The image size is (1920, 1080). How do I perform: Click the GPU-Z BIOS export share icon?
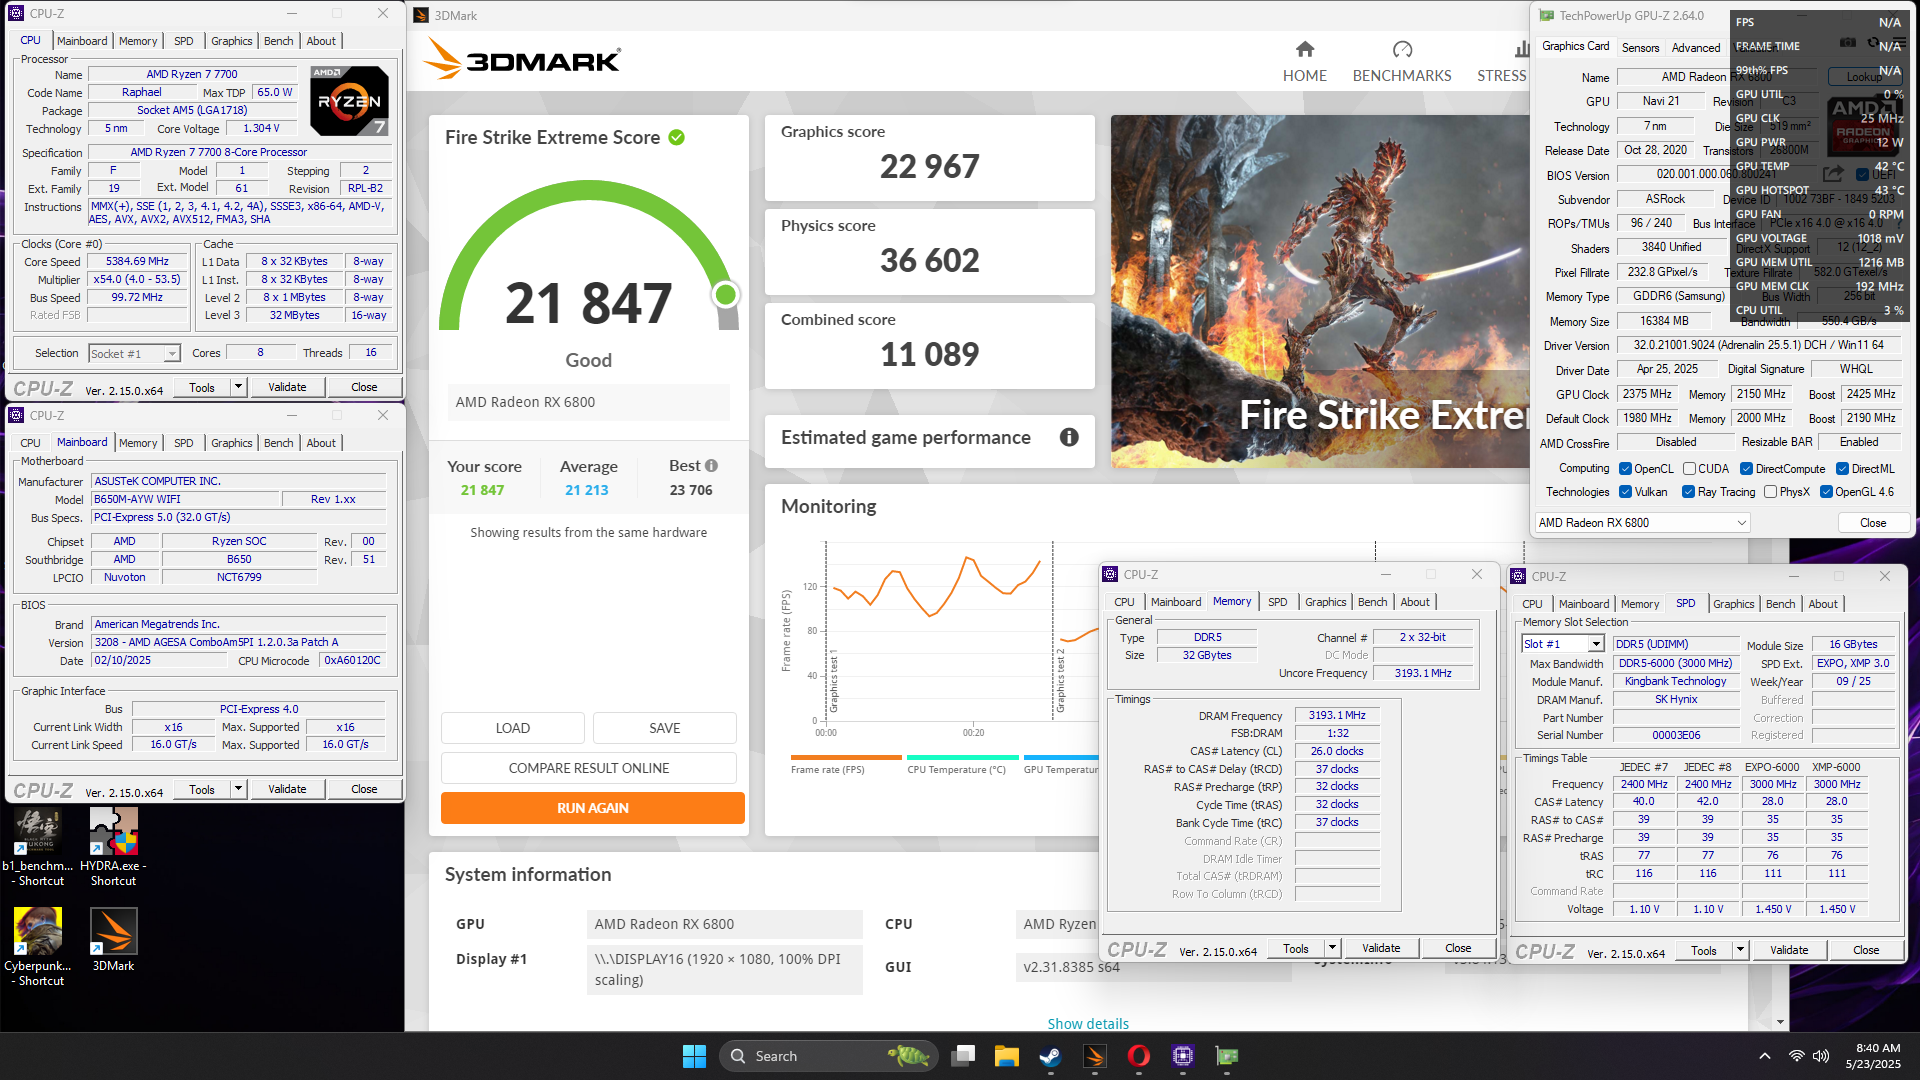1833,174
